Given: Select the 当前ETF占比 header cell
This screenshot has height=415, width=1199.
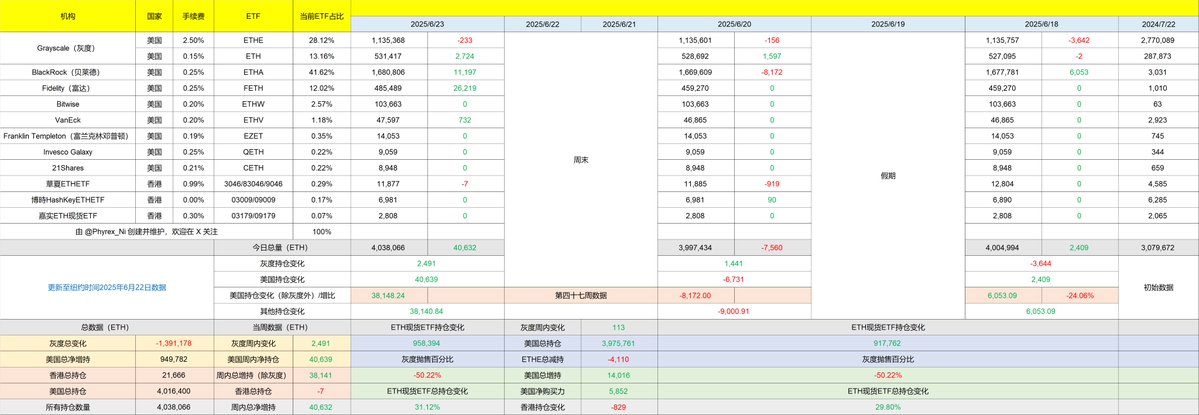Looking at the screenshot, I should [x=322, y=16].
